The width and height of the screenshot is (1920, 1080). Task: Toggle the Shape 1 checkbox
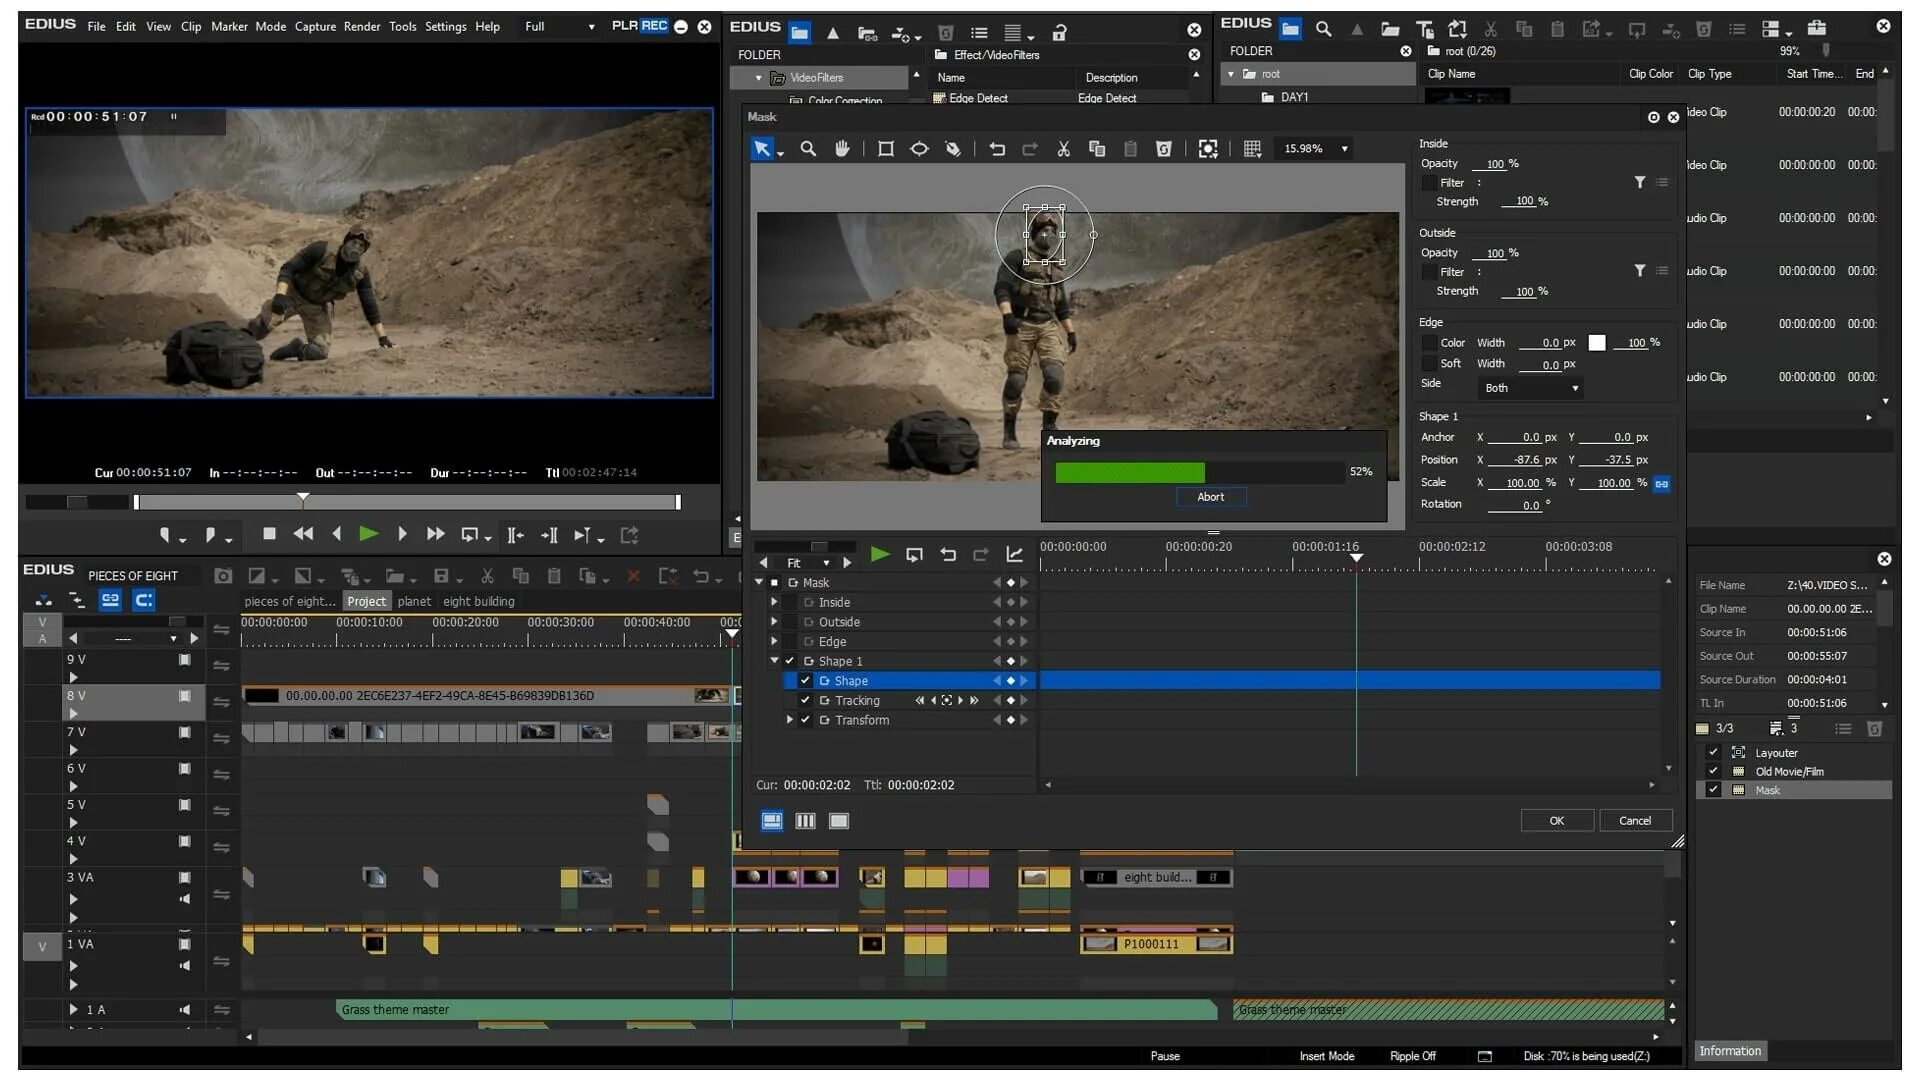click(x=790, y=661)
